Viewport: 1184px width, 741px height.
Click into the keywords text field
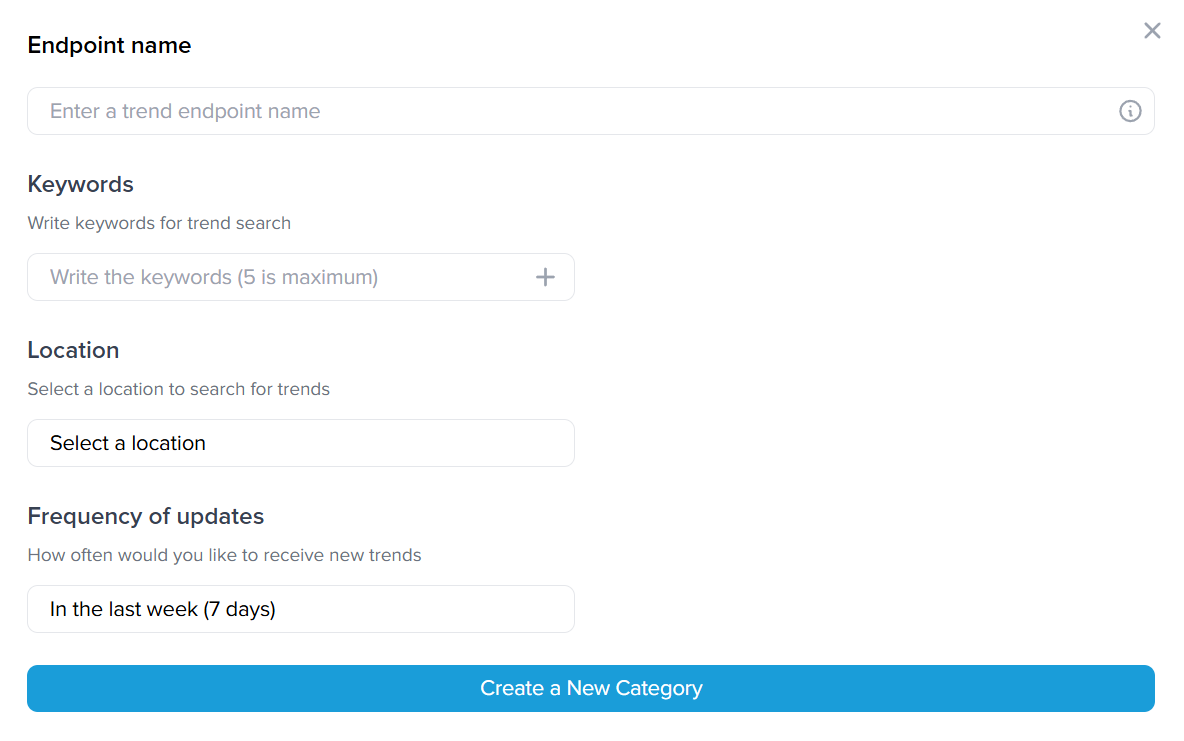[x=301, y=277]
